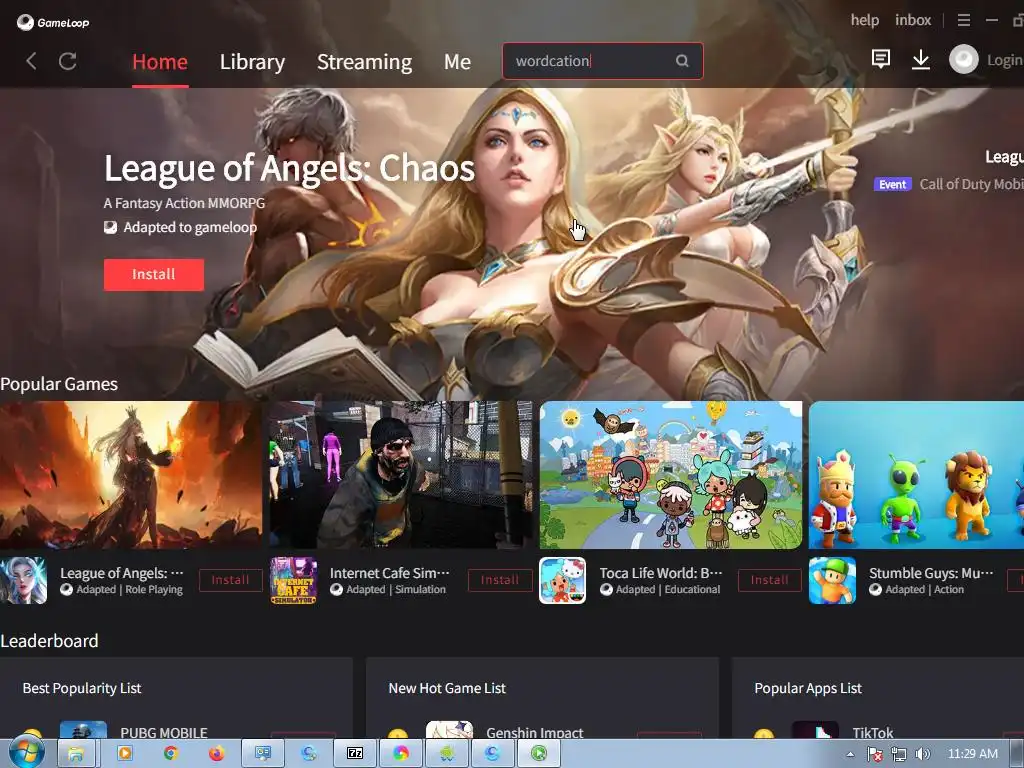Click the Event Call of Duty Mobile link

(949, 184)
